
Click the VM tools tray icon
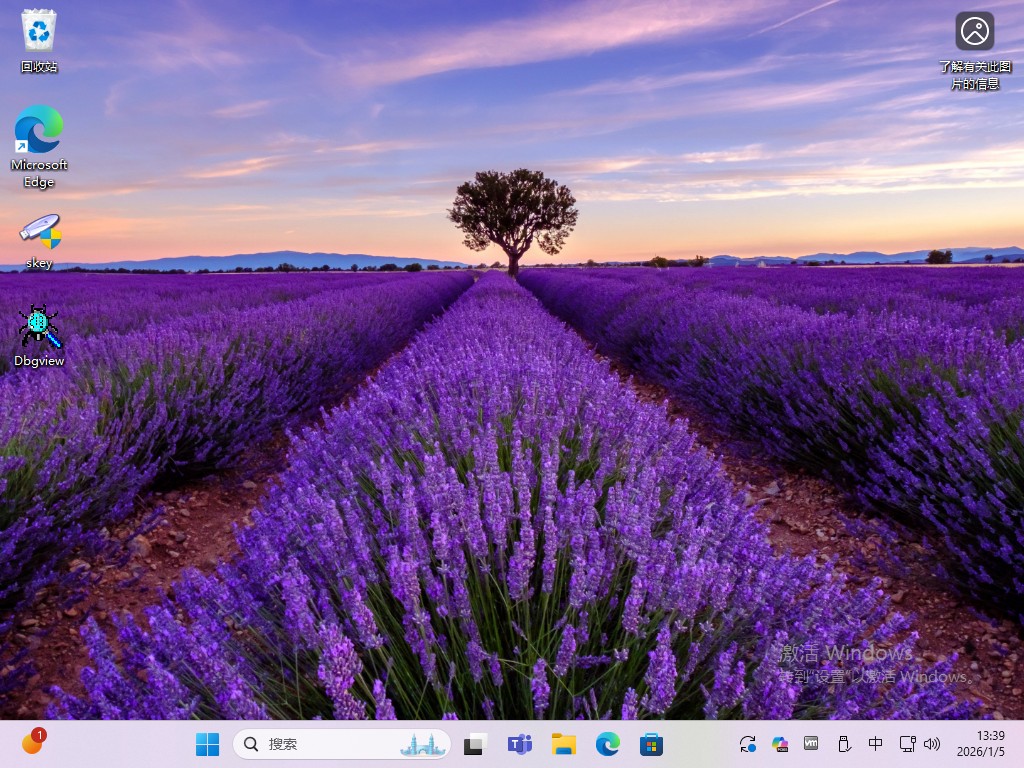pos(811,744)
